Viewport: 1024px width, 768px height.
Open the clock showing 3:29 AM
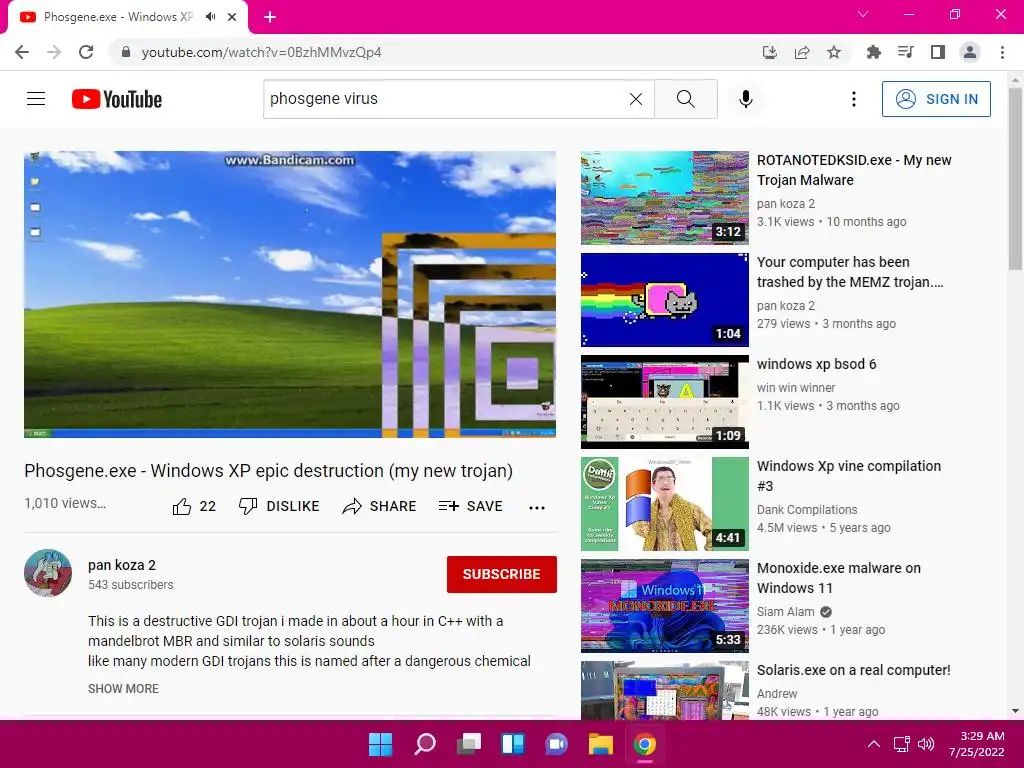(976, 744)
